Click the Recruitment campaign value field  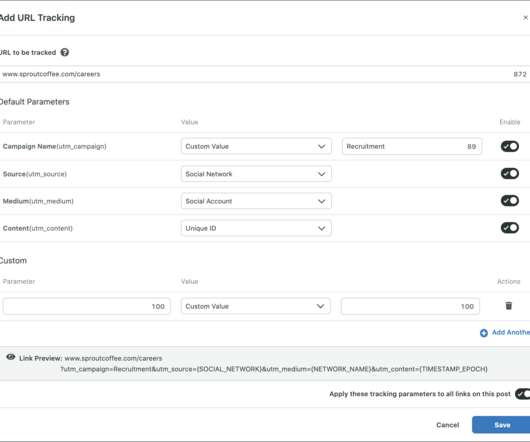pyautogui.click(x=412, y=146)
